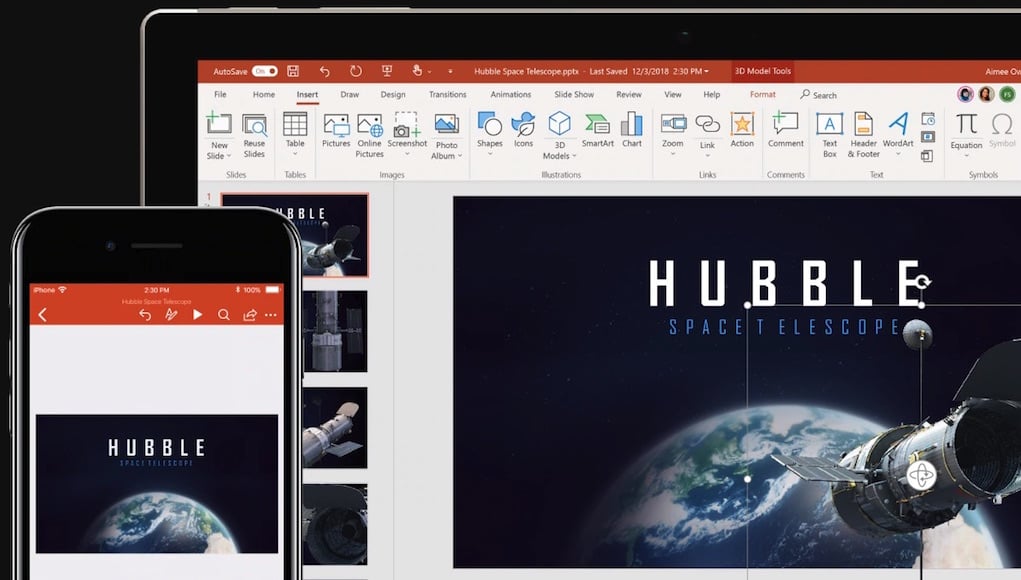Click the Link chain icon
Viewport: 1021px width, 580px height.
(707, 123)
